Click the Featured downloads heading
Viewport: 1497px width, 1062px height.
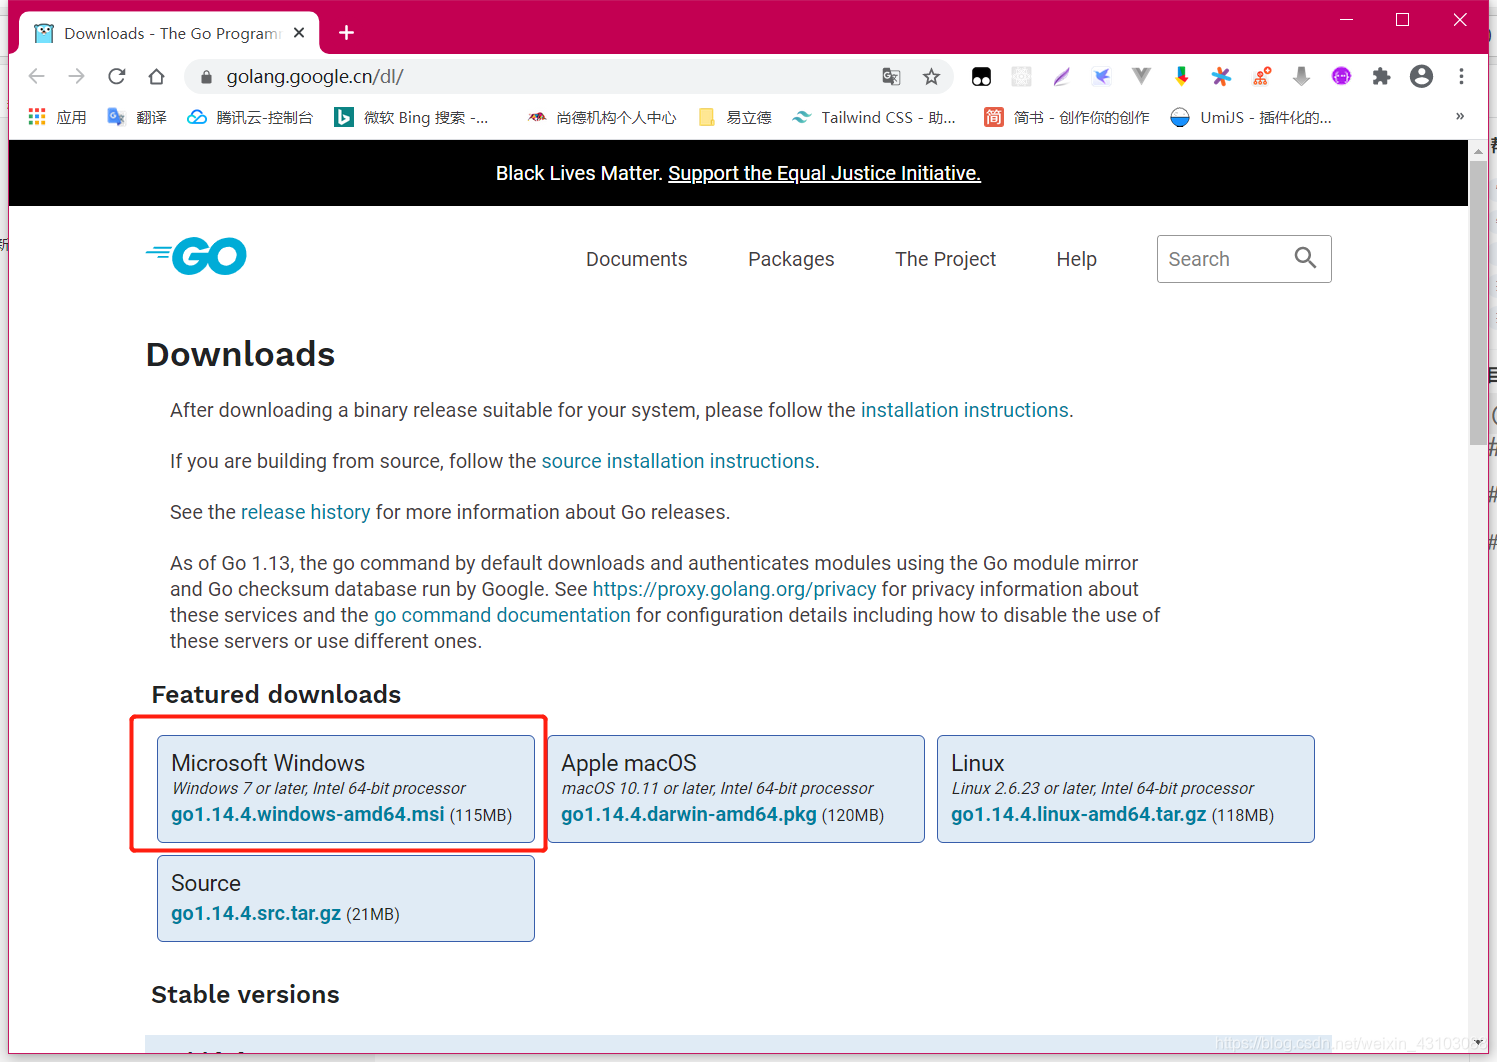point(276,694)
